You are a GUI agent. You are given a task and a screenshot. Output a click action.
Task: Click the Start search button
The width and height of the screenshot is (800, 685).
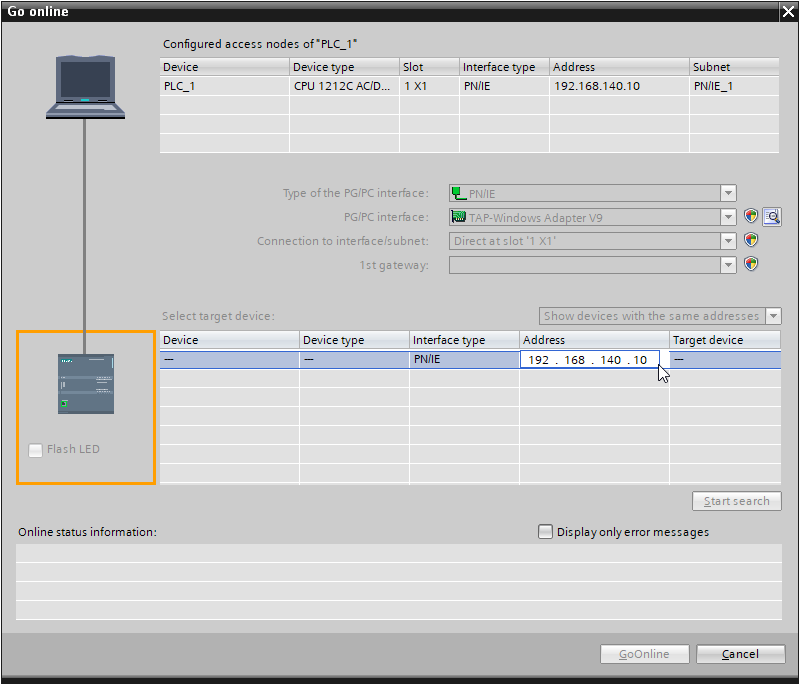tap(736, 501)
